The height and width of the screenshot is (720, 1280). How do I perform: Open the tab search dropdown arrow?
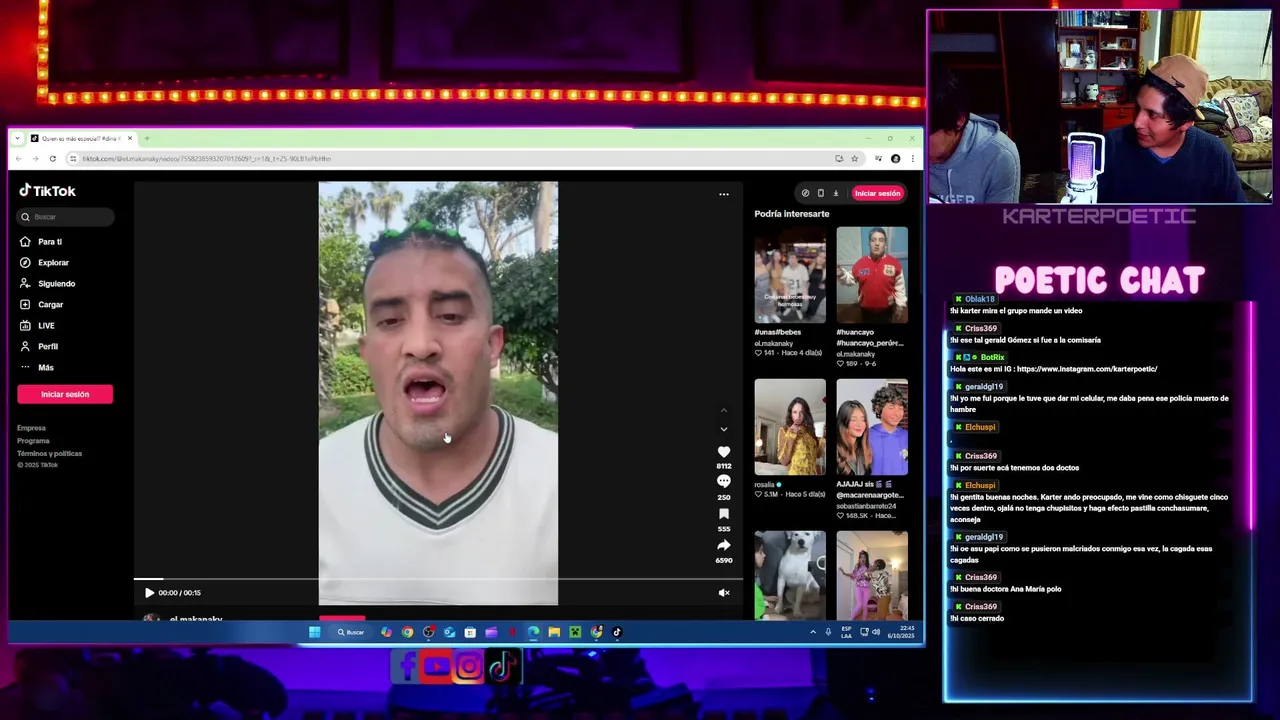[17, 138]
